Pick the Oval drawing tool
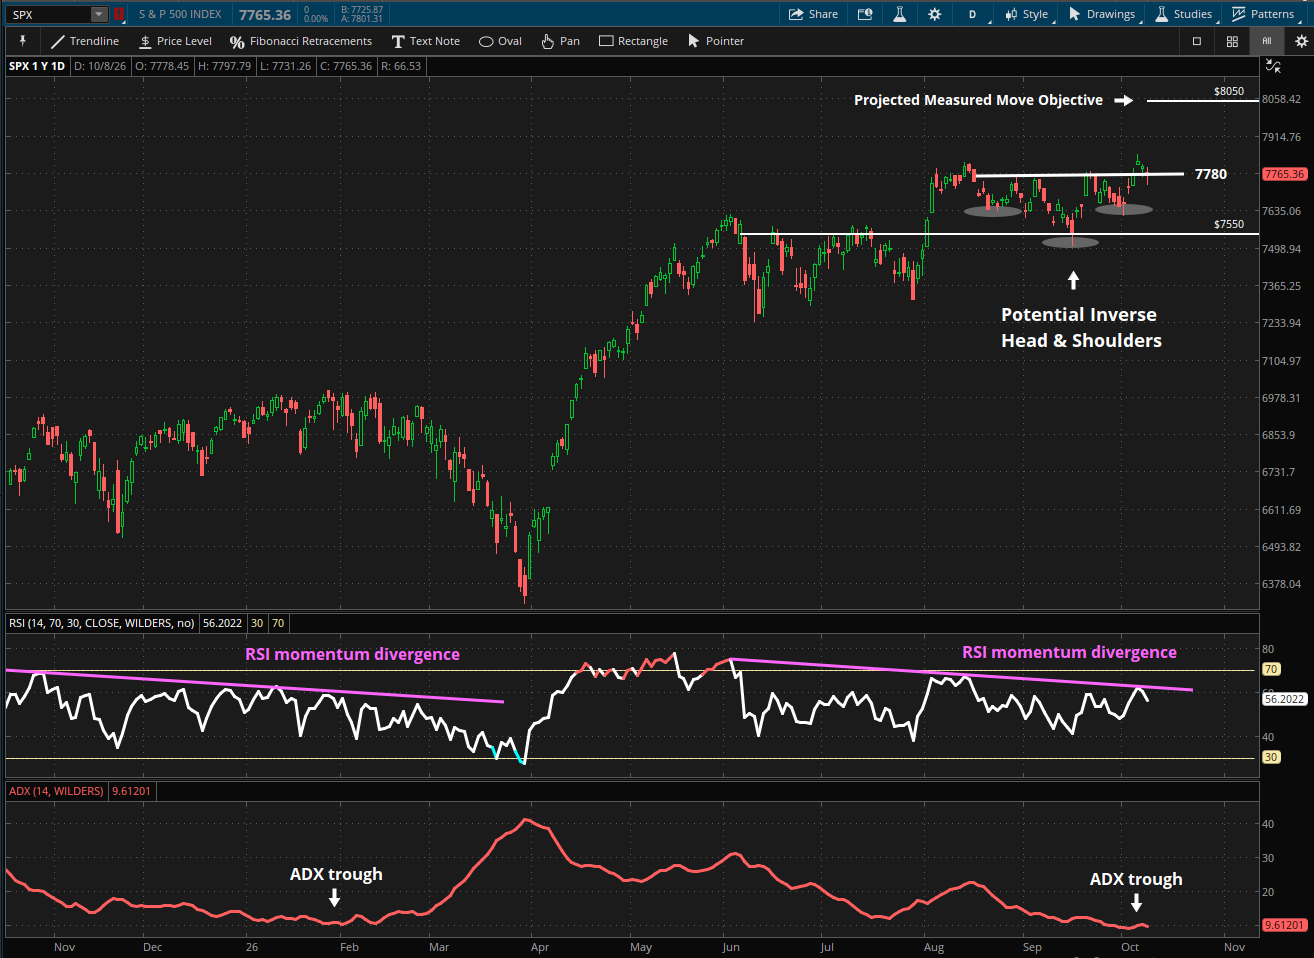 tap(500, 41)
